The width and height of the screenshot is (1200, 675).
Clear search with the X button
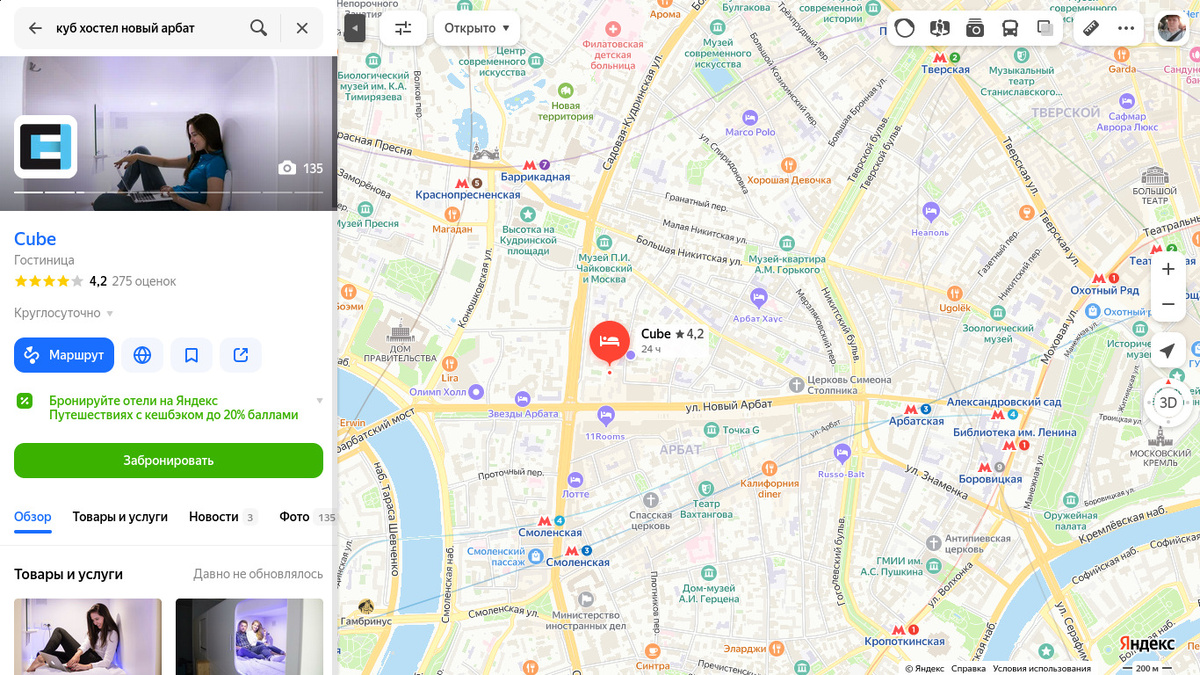pos(302,28)
